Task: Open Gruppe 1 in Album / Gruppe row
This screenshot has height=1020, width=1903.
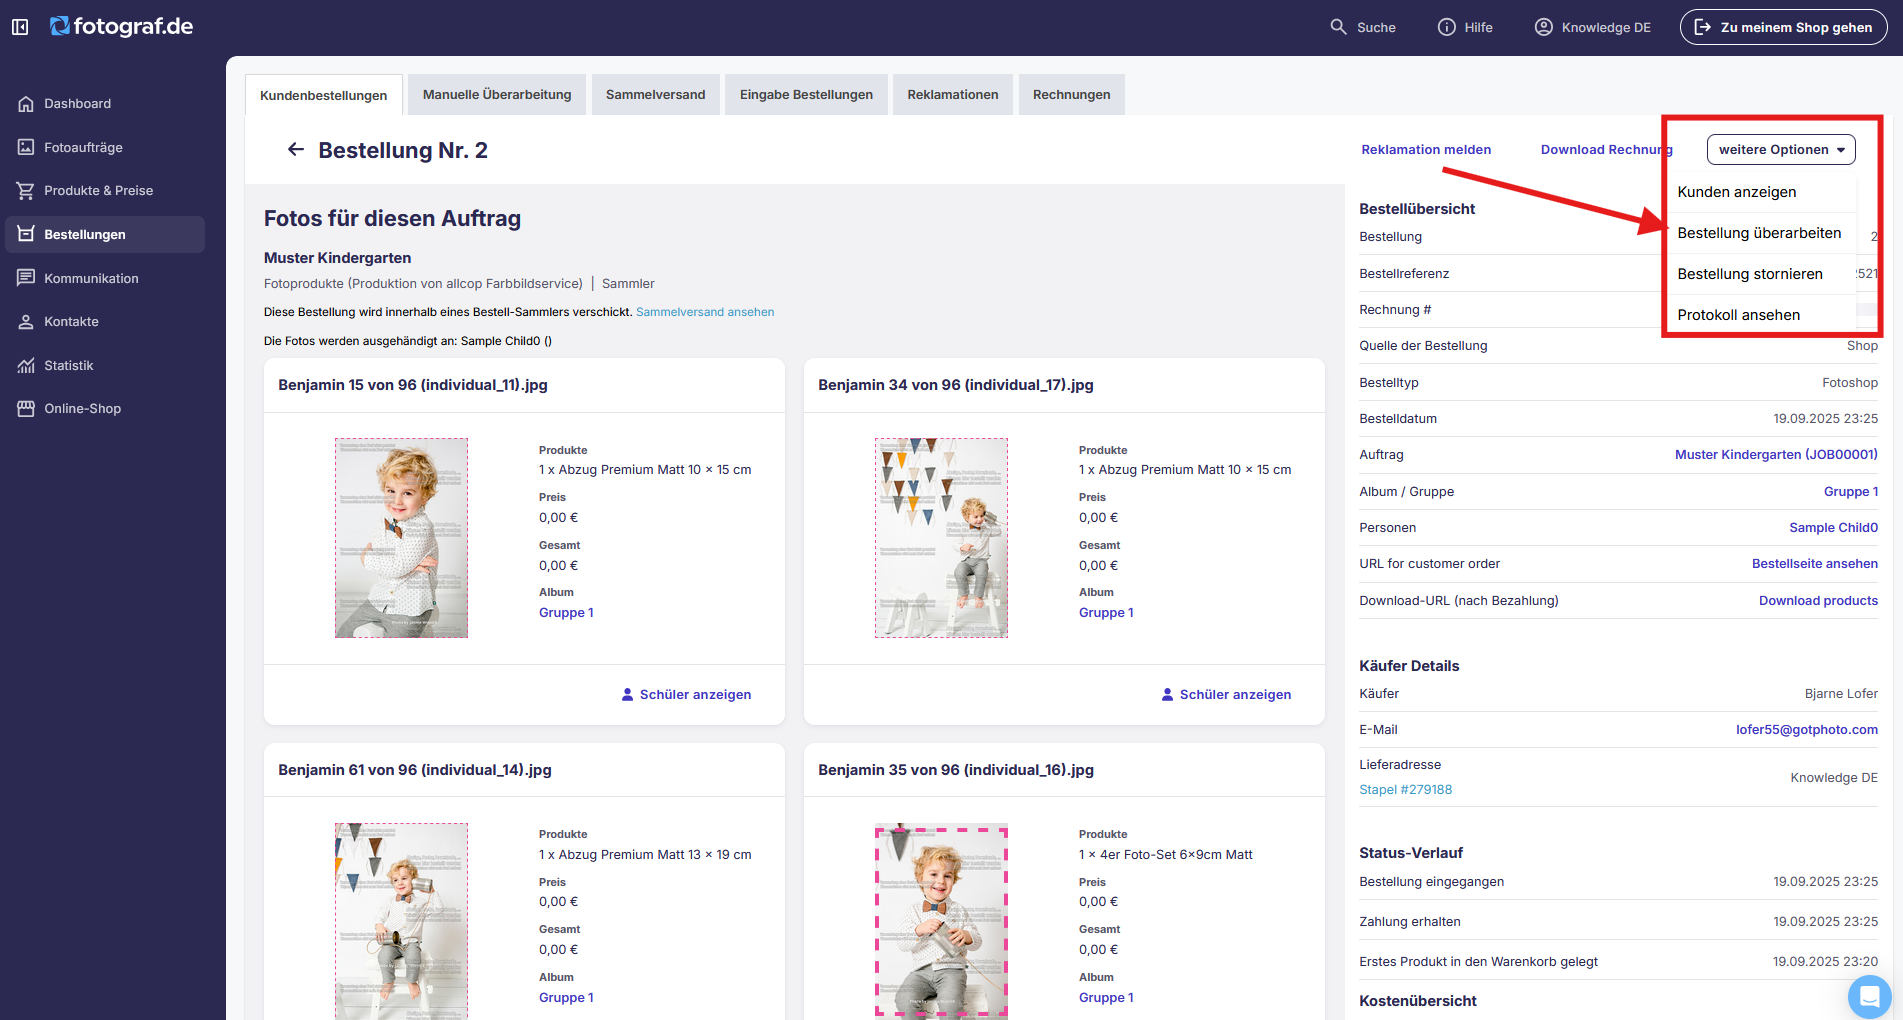Action: (1851, 492)
